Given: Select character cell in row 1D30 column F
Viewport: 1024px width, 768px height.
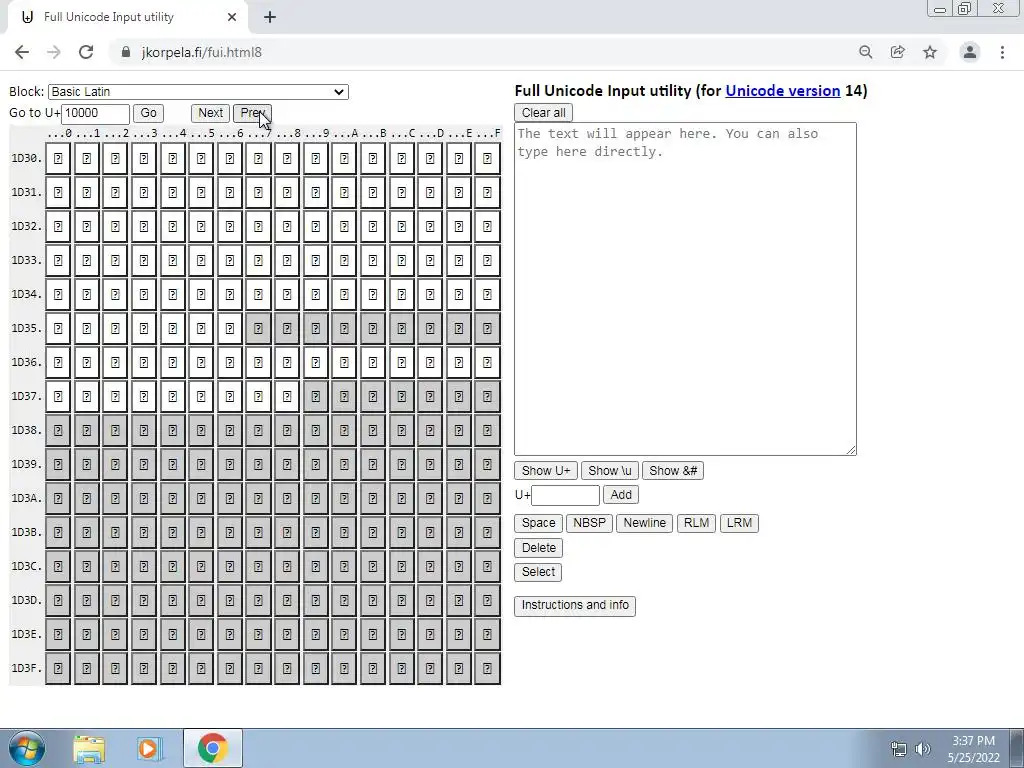Looking at the screenshot, I should point(487,159).
